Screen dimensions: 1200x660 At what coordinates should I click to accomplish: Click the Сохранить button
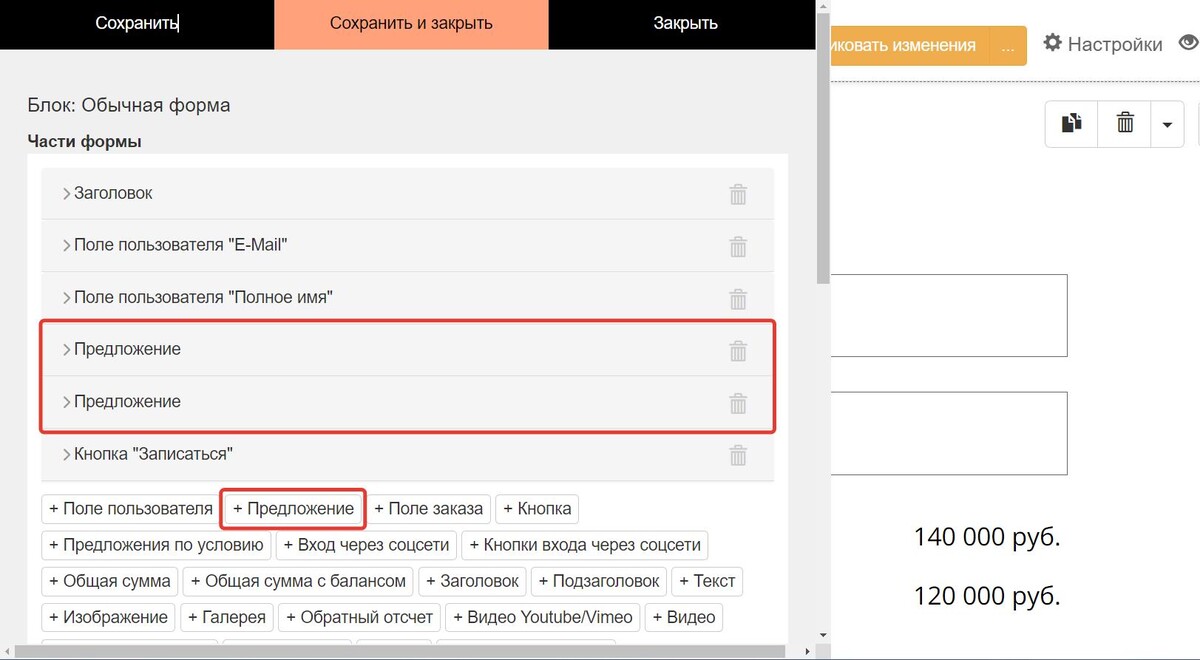137,24
